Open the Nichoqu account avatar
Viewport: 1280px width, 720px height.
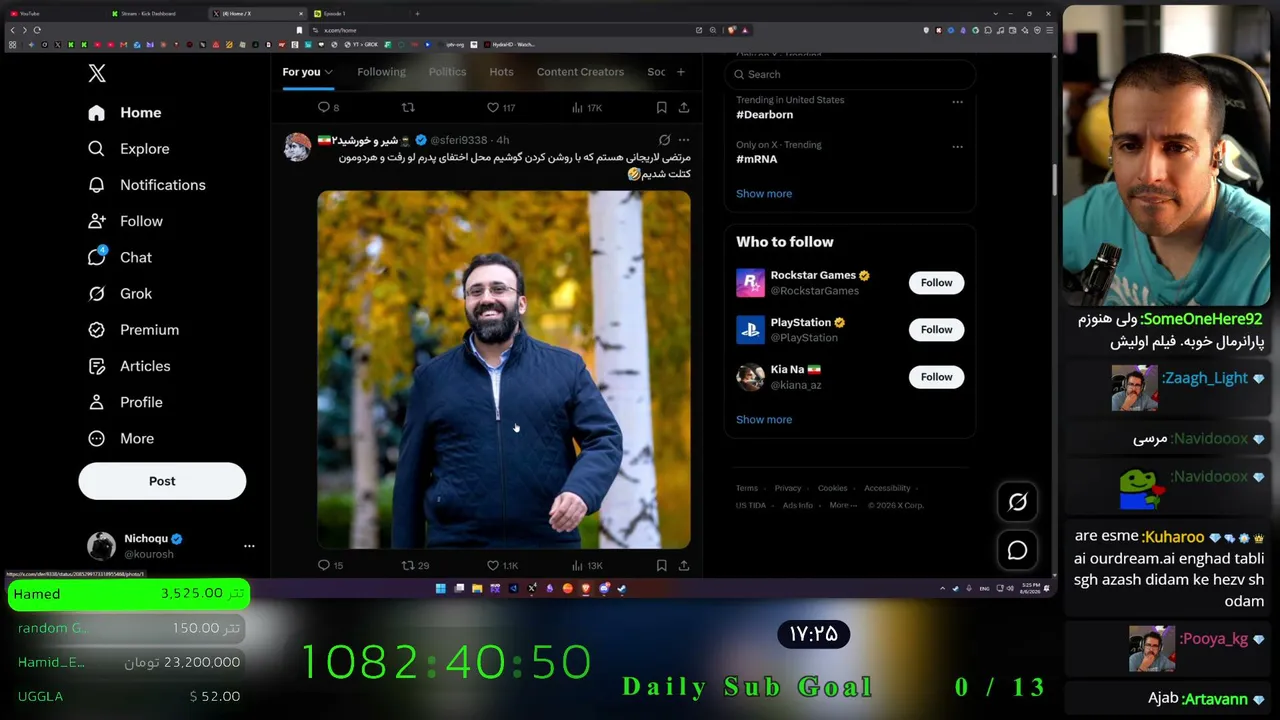tap(101, 546)
